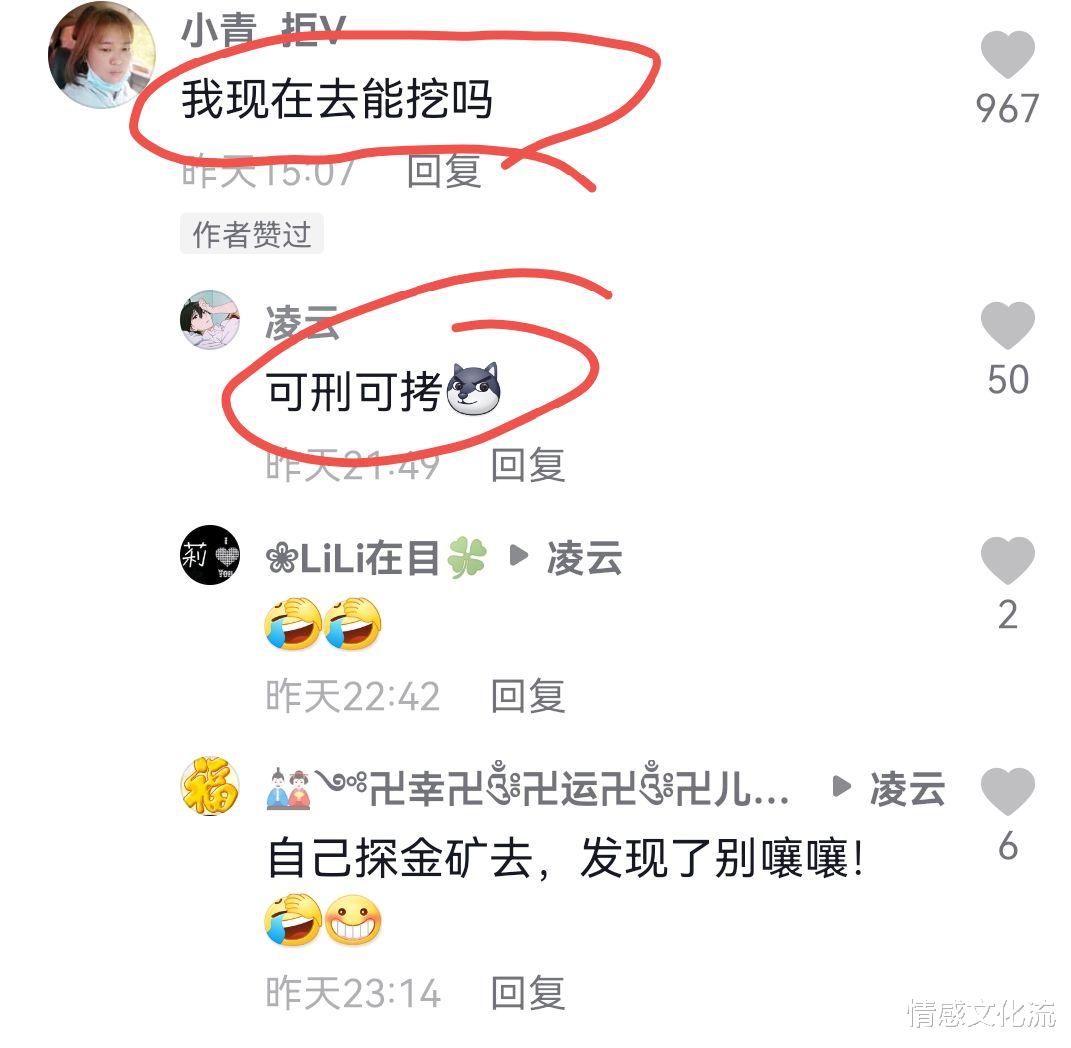Open 凌云 username above 可刑可拷
1071x1048 pixels.
click(x=302, y=322)
